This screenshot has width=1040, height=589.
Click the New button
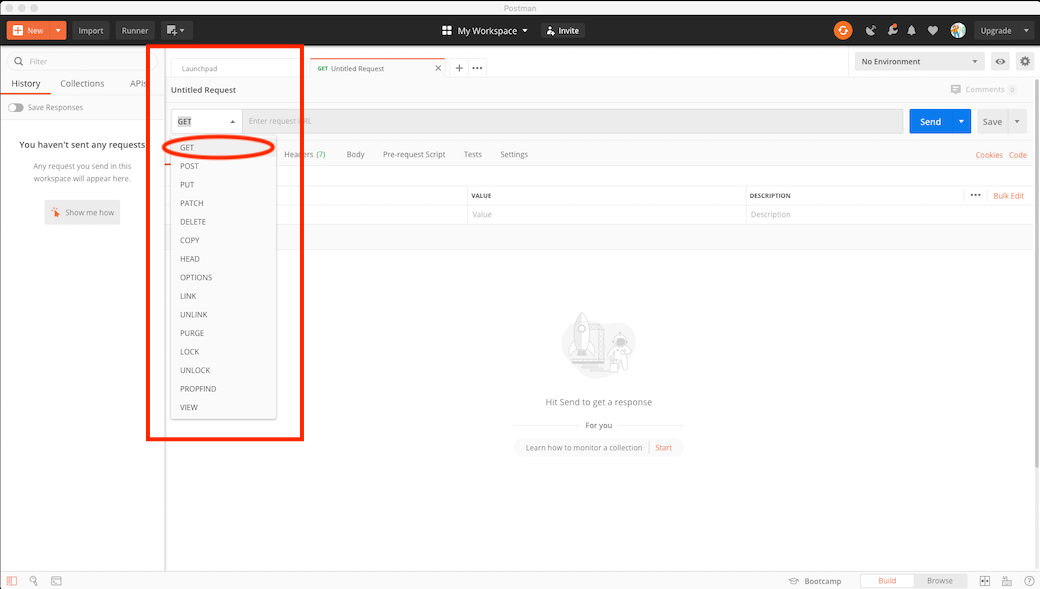(29, 31)
